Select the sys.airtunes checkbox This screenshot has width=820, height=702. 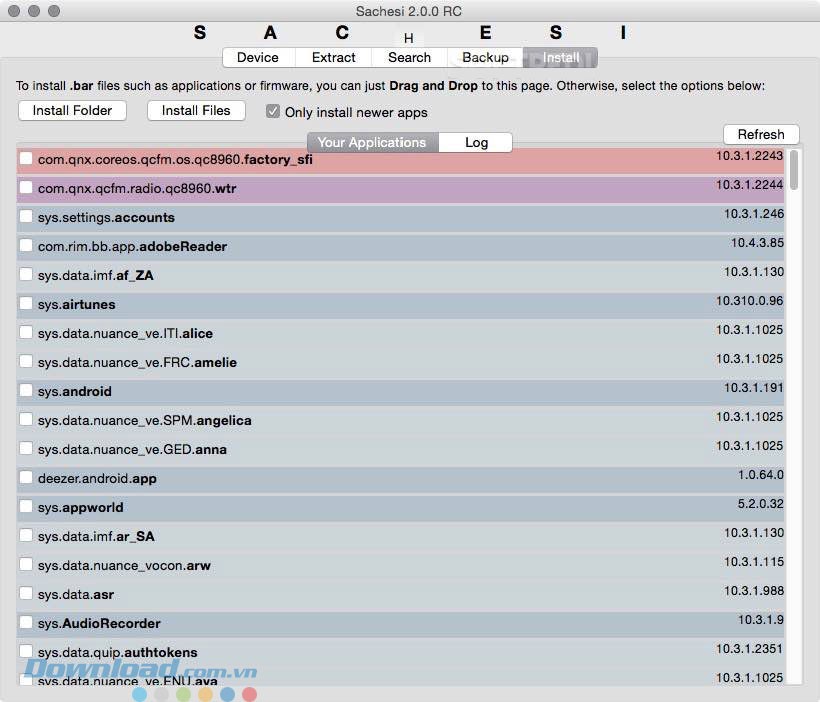click(26, 304)
